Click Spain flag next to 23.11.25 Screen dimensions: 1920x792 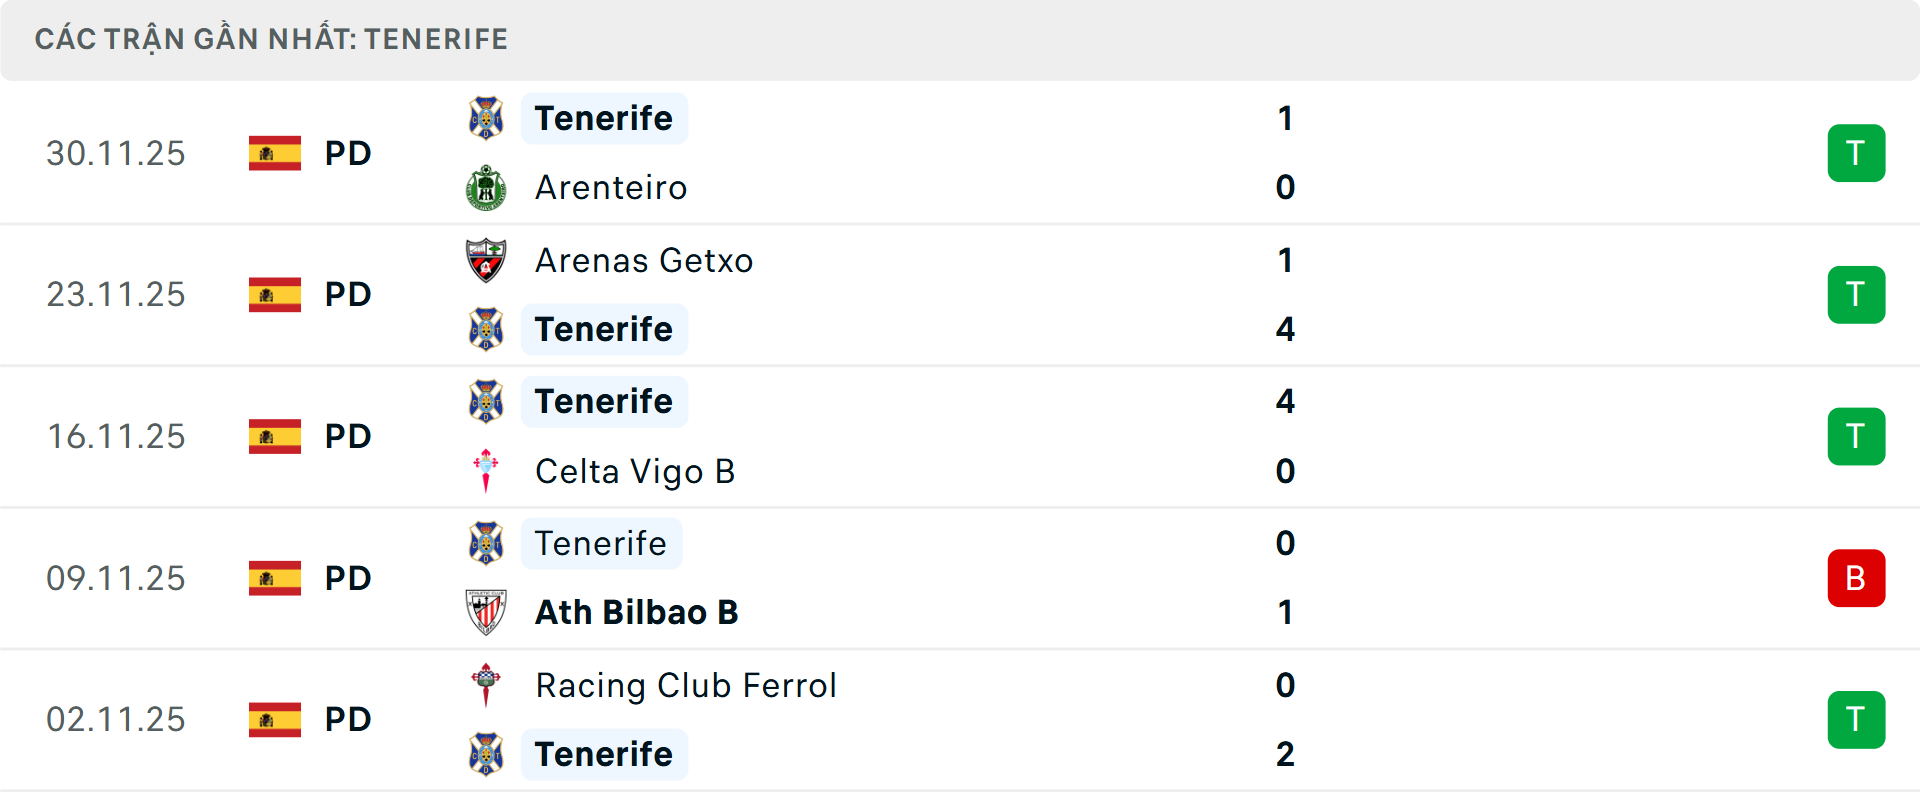275,294
